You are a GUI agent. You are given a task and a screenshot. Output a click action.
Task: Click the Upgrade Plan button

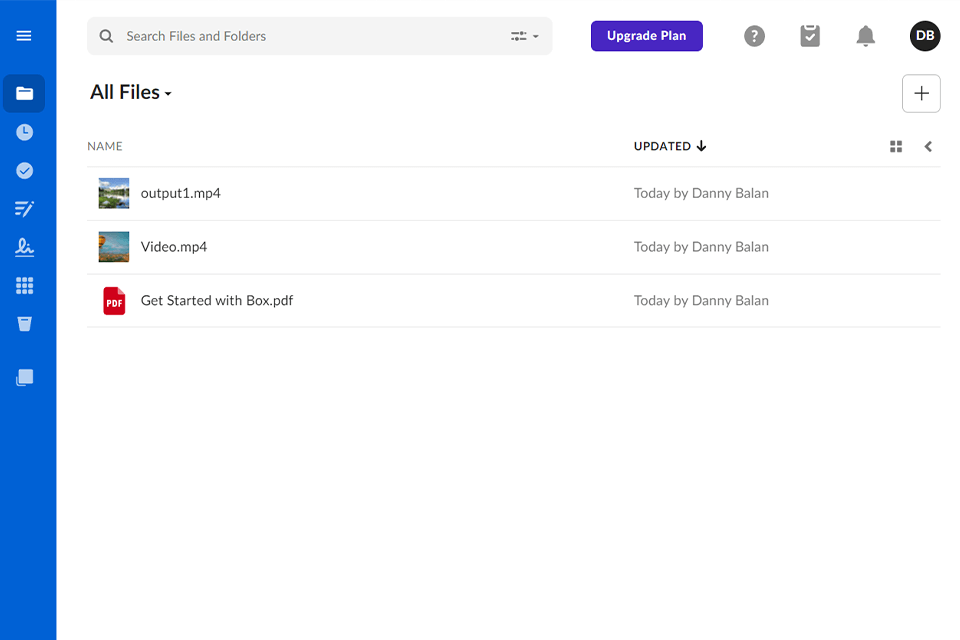tap(647, 36)
